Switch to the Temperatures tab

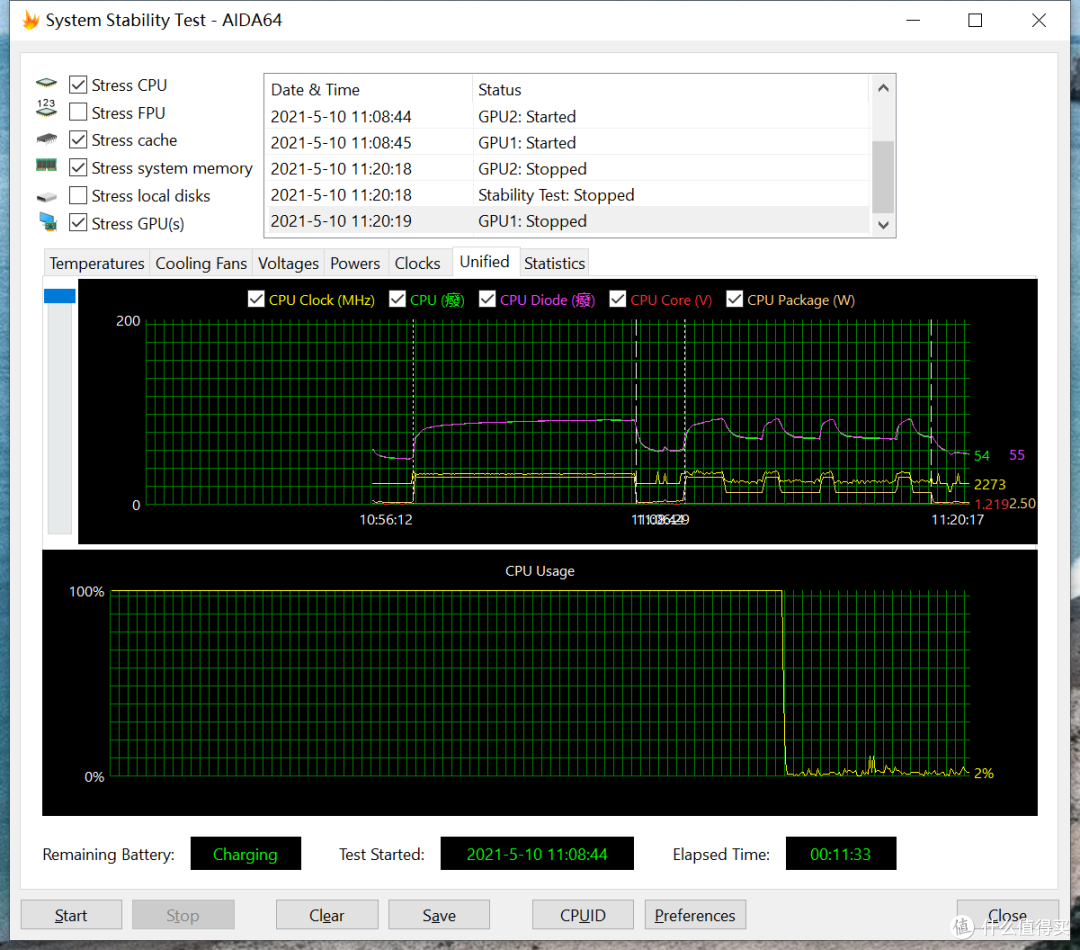click(x=97, y=263)
